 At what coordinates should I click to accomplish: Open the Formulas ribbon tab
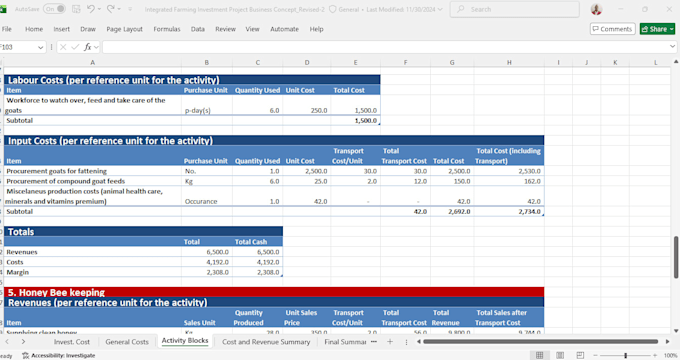(167, 29)
